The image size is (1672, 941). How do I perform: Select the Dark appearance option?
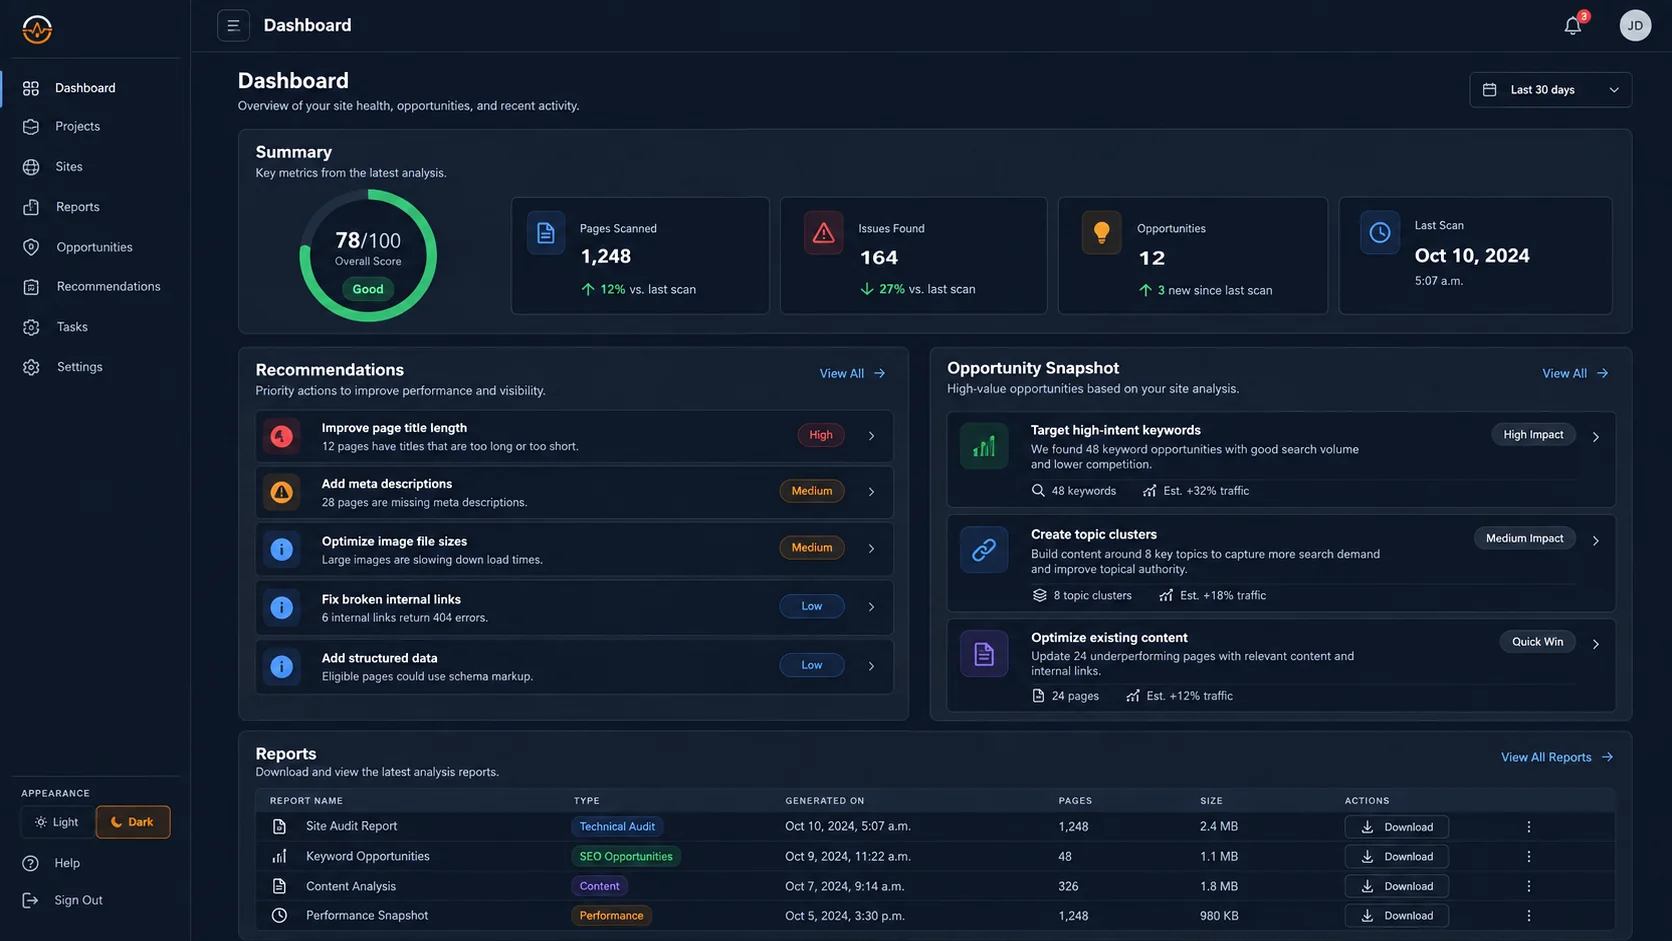tap(133, 822)
